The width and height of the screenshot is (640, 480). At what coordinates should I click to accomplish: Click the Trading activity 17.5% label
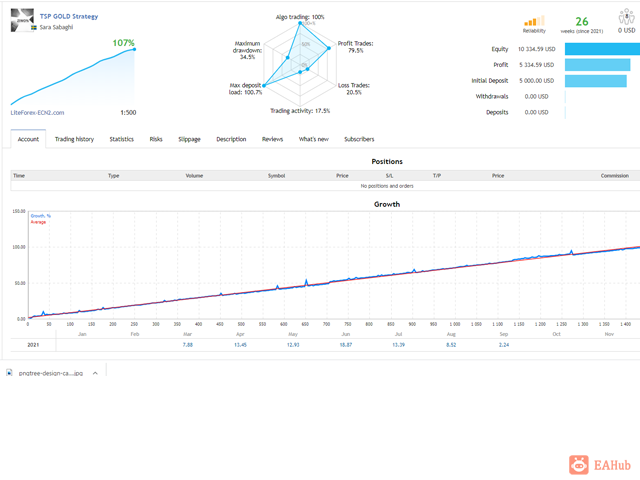coord(300,111)
